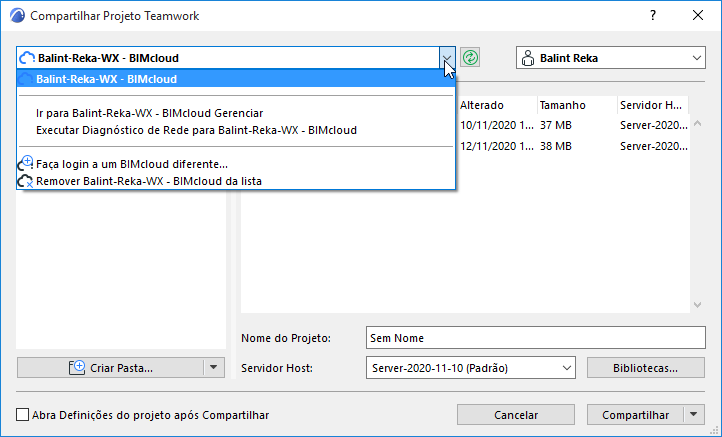The height and width of the screenshot is (437, 722).
Task: Click Server-2020 cell in 37 MB row
Action: click(653, 125)
